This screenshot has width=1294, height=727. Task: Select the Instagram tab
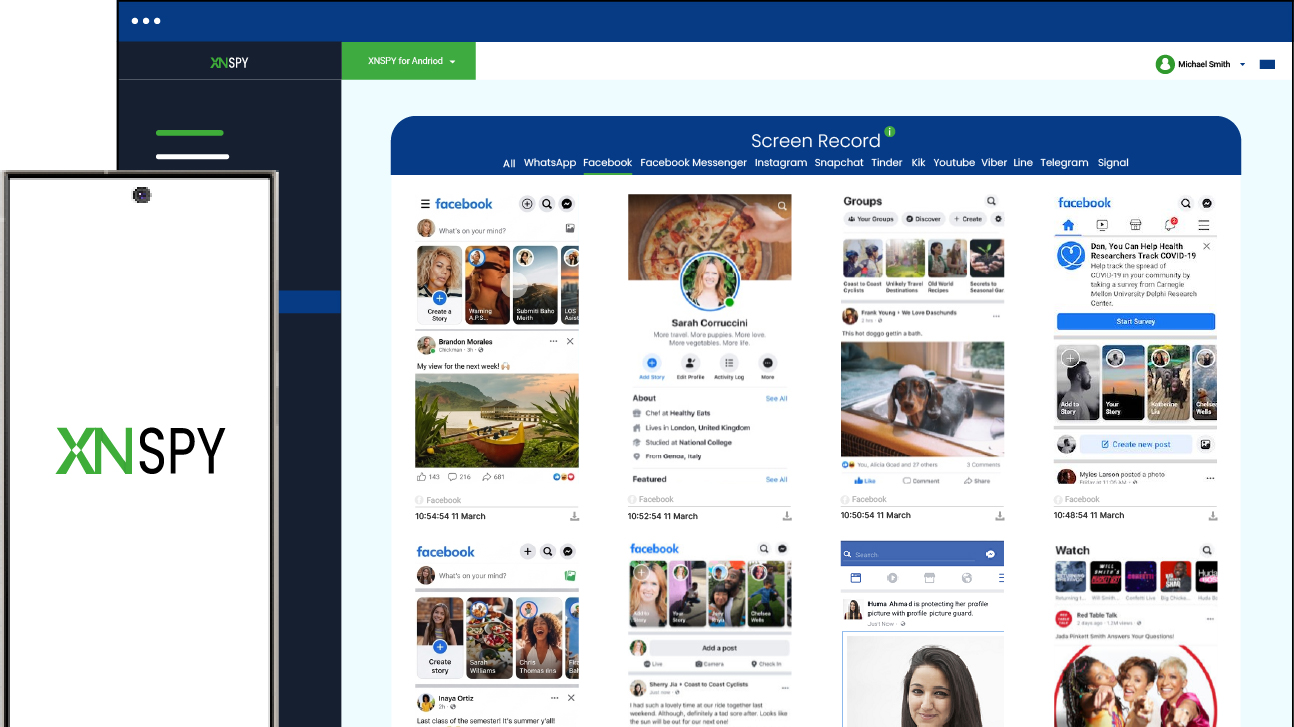pyautogui.click(x=780, y=163)
